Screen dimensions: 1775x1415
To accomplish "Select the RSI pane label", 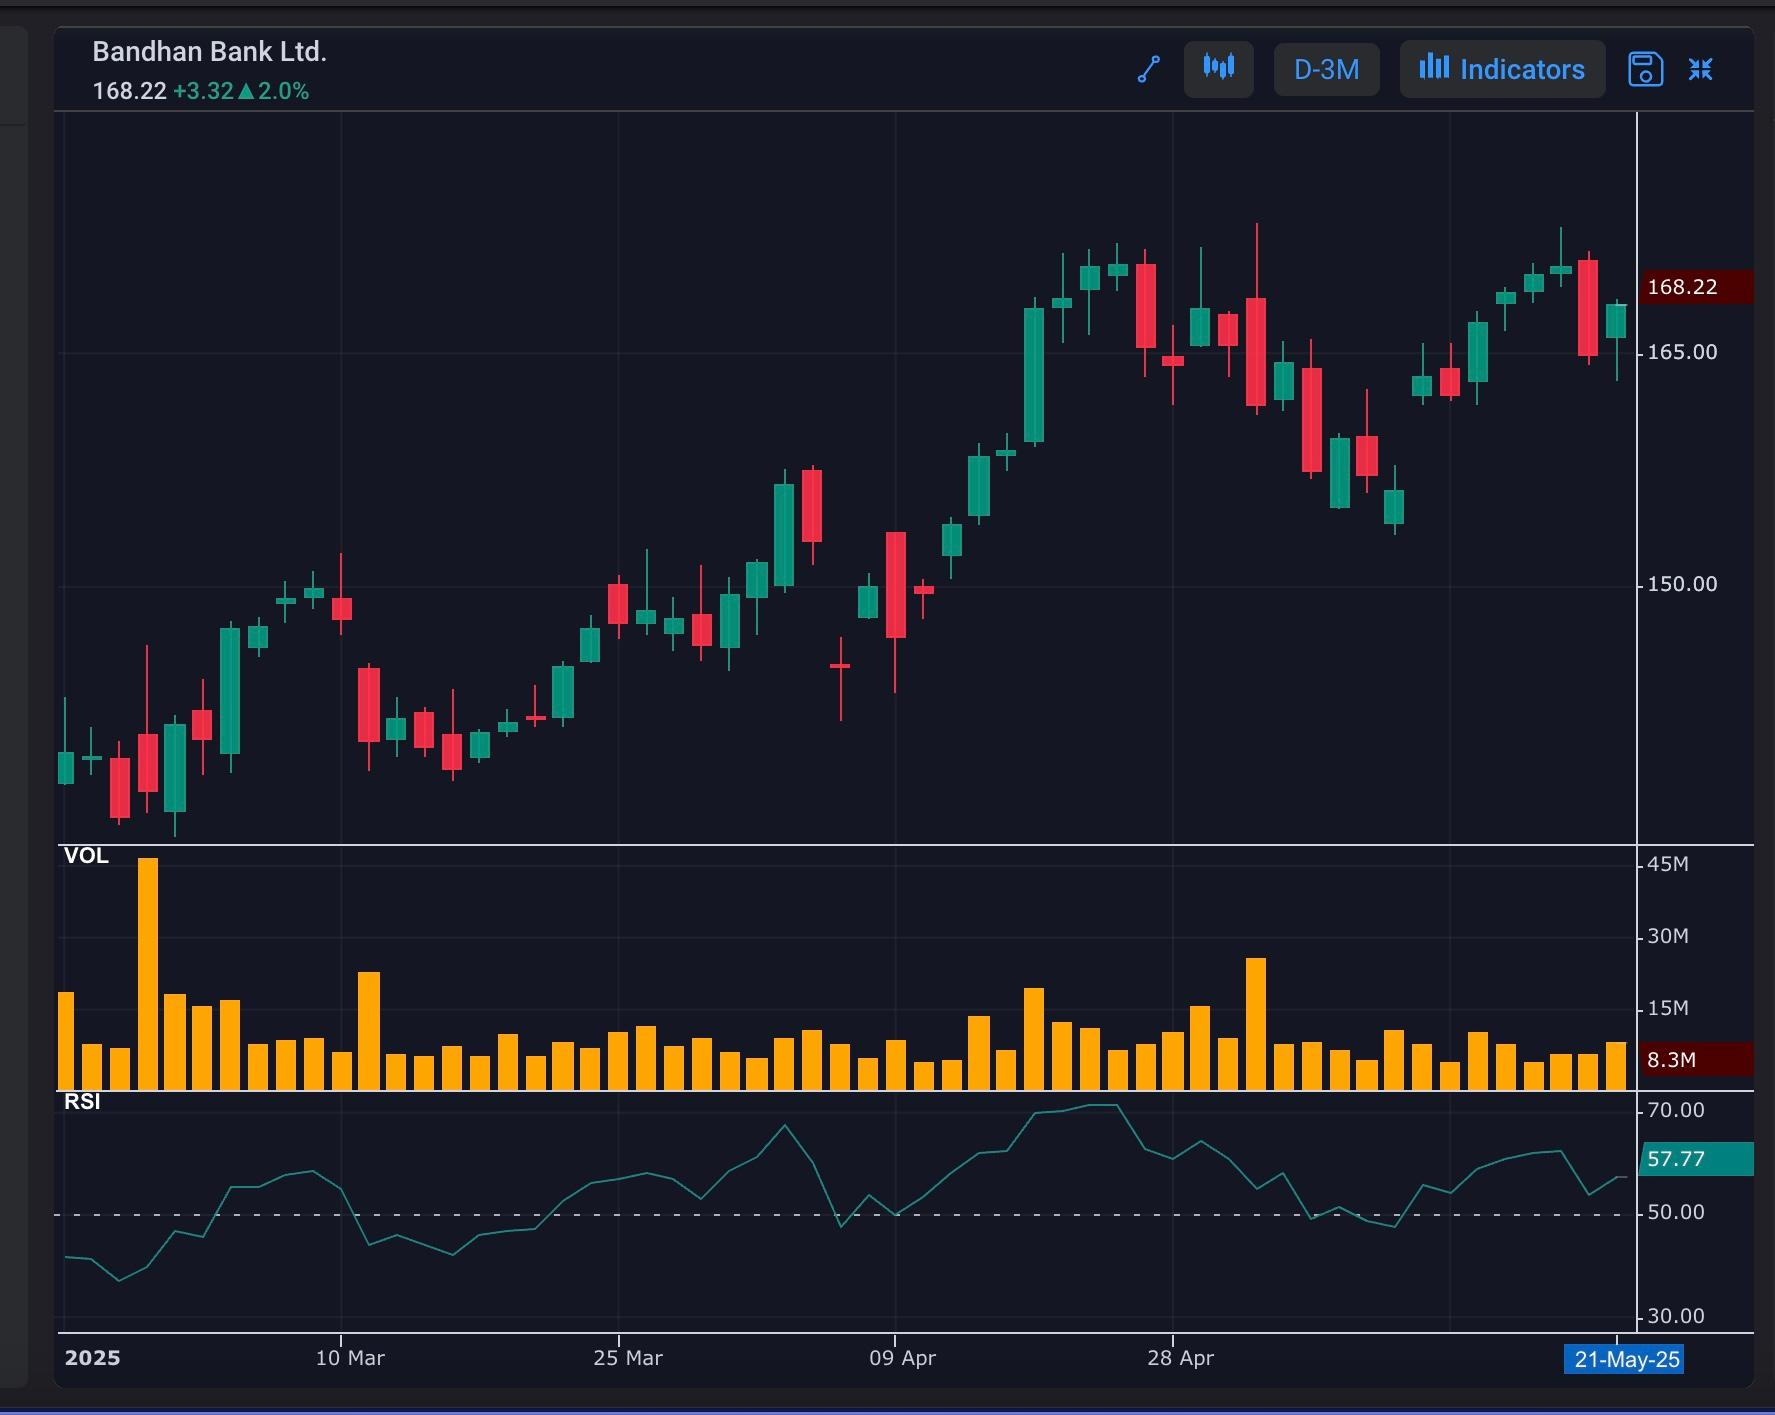I will coord(82,1102).
